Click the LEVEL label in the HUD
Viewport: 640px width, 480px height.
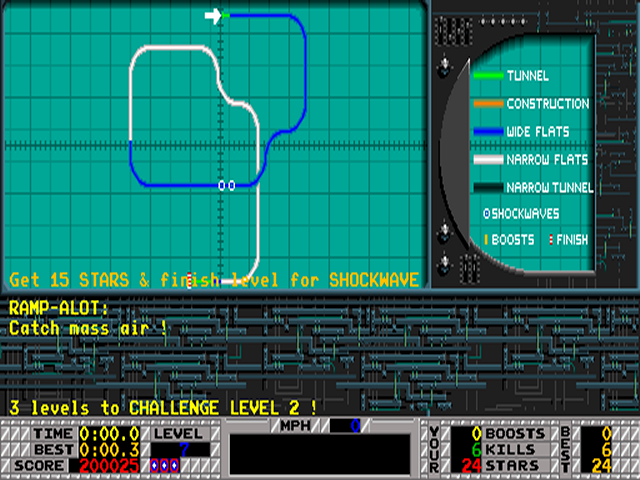point(178,434)
